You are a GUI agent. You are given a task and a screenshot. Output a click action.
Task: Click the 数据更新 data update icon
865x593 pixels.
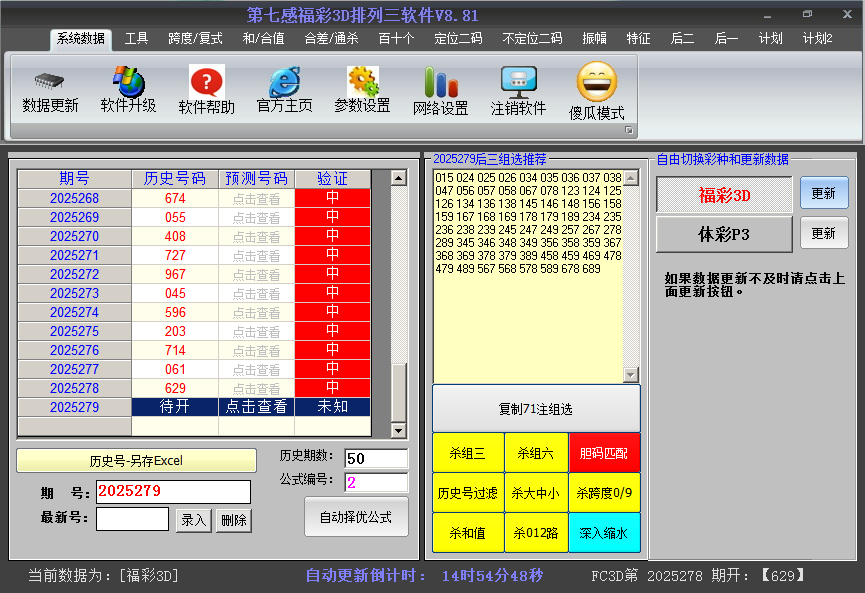pos(49,88)
